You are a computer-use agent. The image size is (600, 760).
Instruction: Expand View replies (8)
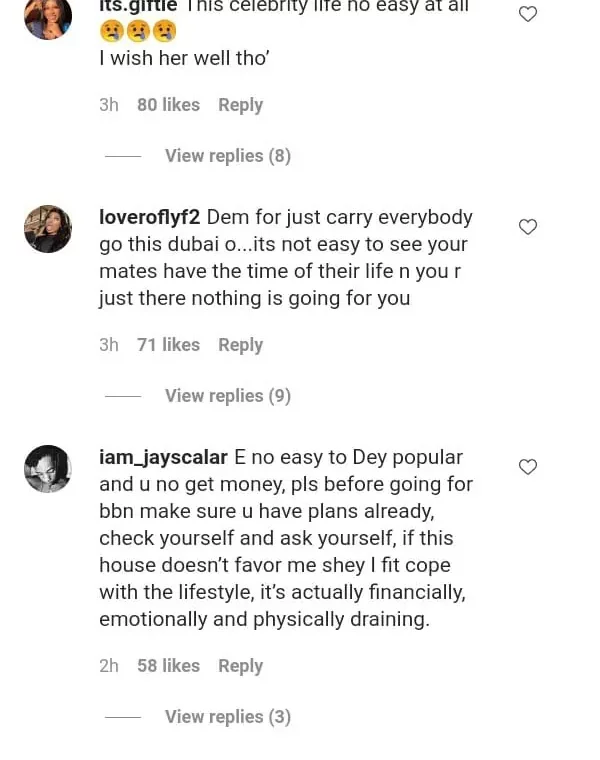tap(228, 156)
